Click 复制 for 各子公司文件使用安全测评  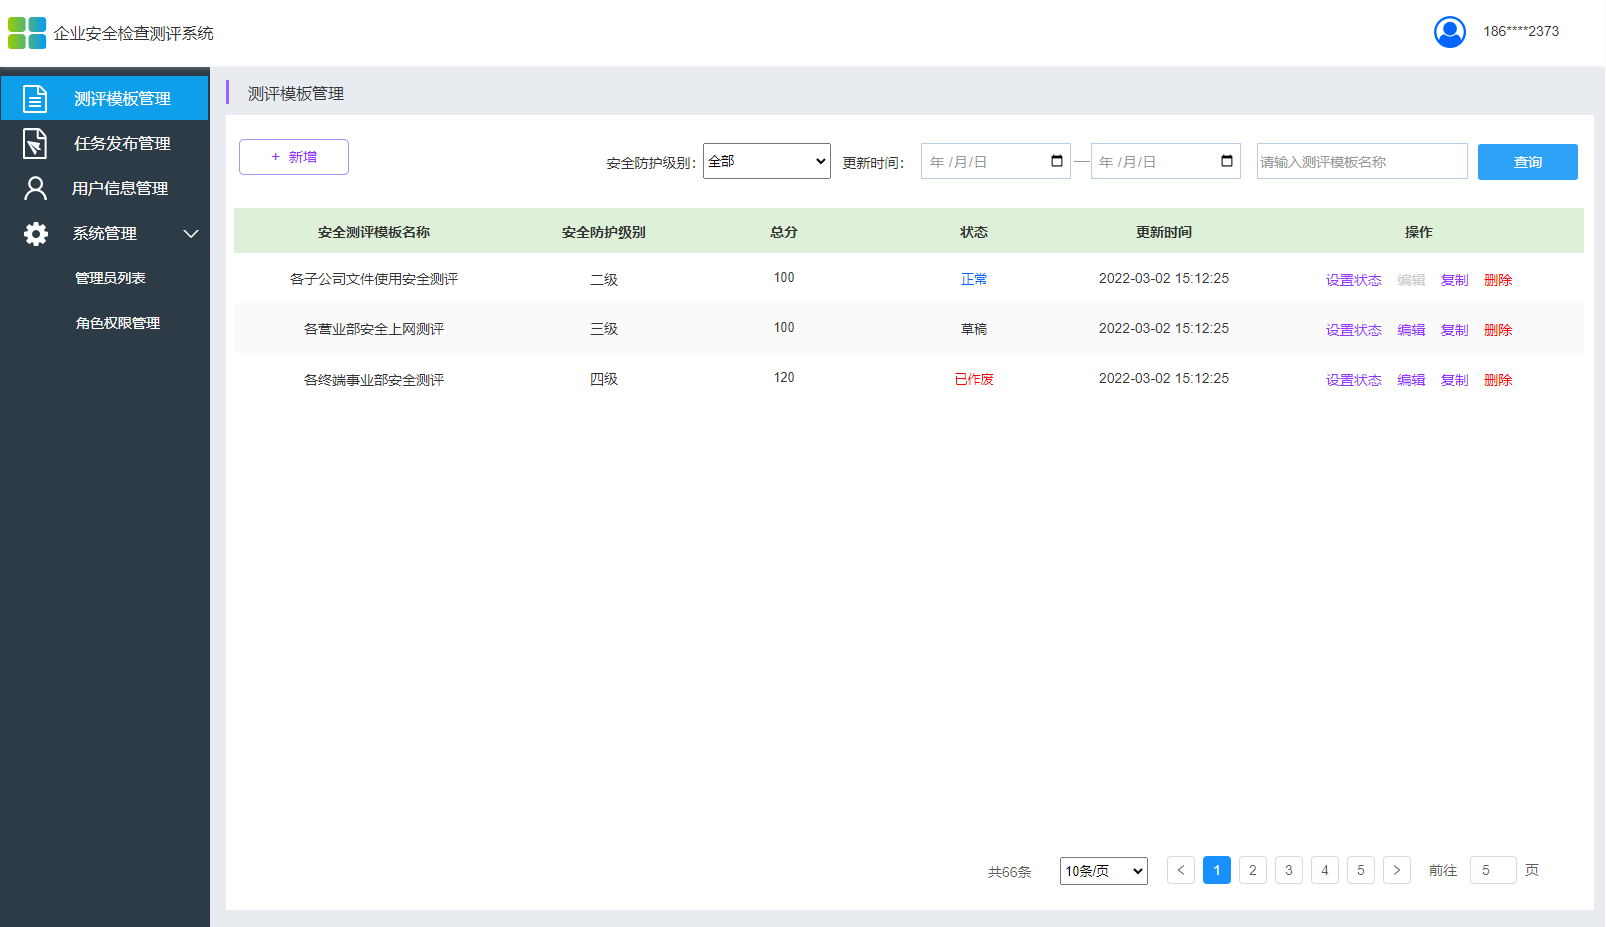[1455, 280]
